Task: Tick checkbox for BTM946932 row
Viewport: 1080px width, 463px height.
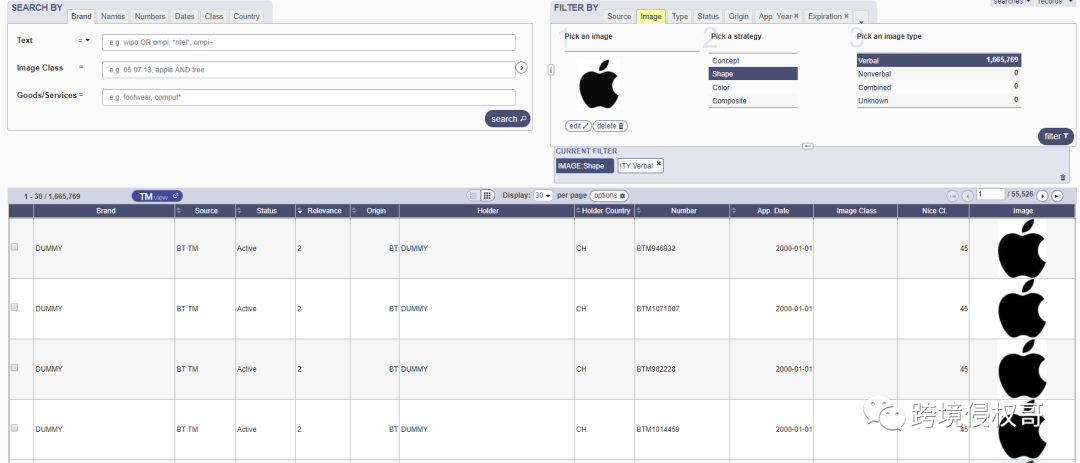Action: point(14,247)
